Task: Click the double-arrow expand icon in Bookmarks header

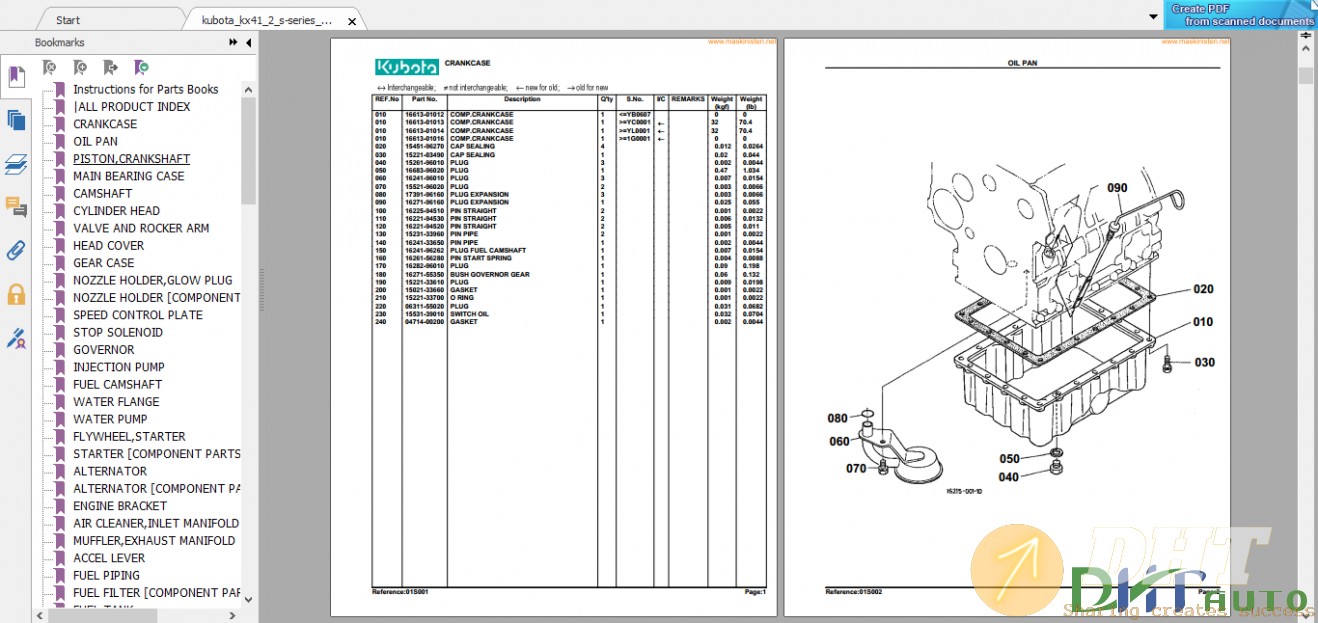Action: [x=234, y=42]
